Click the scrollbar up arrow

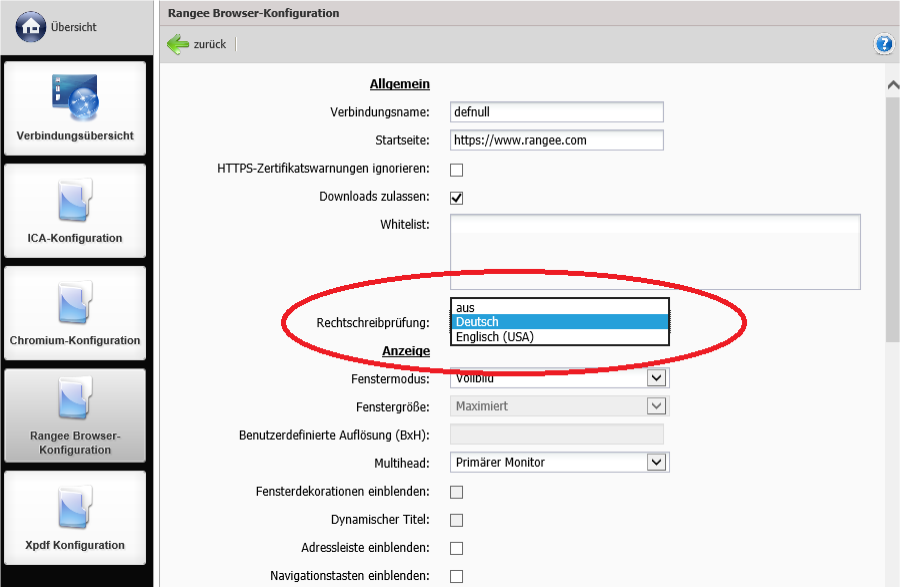[x=894, y=86]
